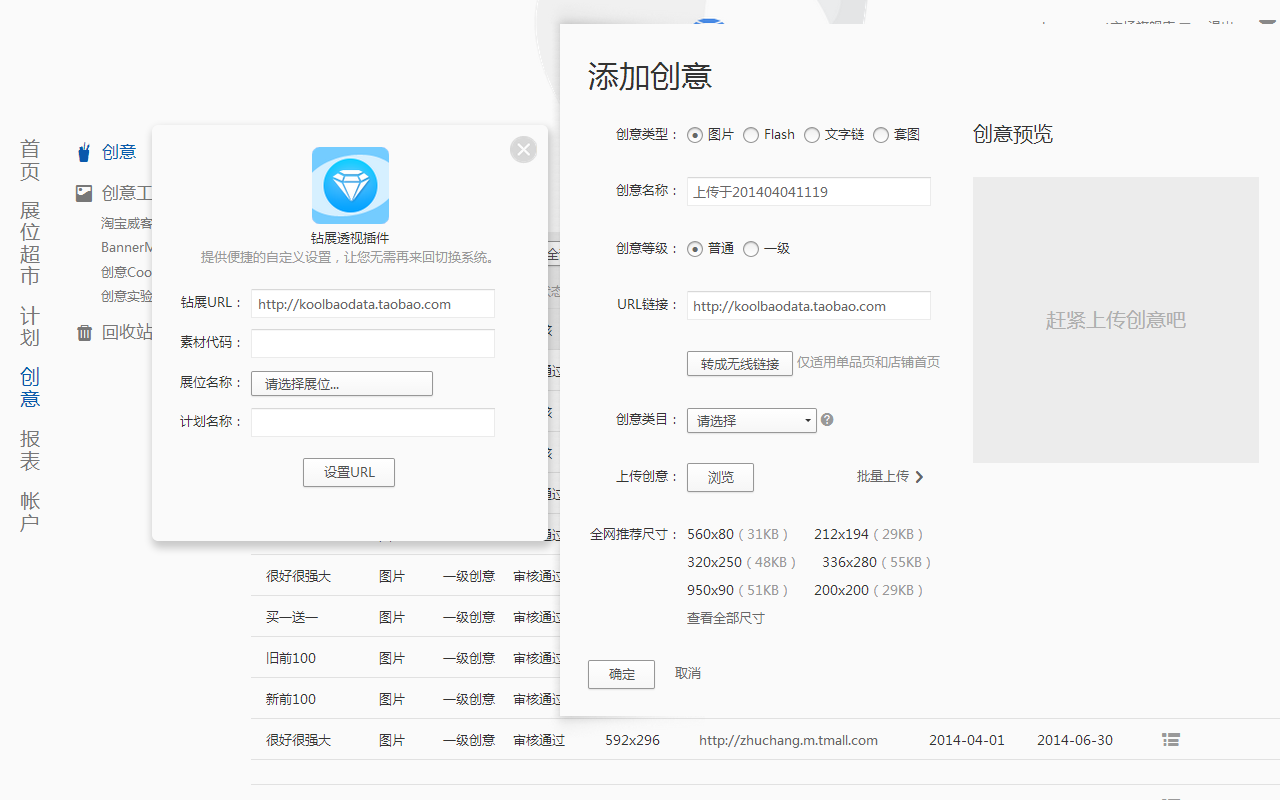Open the 请选择展位 selector
Image resolution: width=1280 pixels, height=800 pixels.
point(342,383)
